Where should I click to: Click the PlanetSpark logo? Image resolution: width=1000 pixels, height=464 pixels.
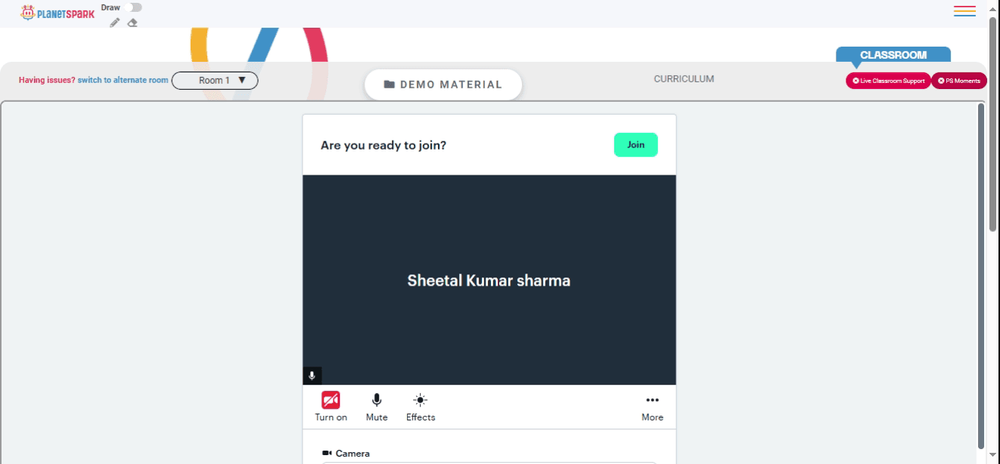tap(57, 12)
